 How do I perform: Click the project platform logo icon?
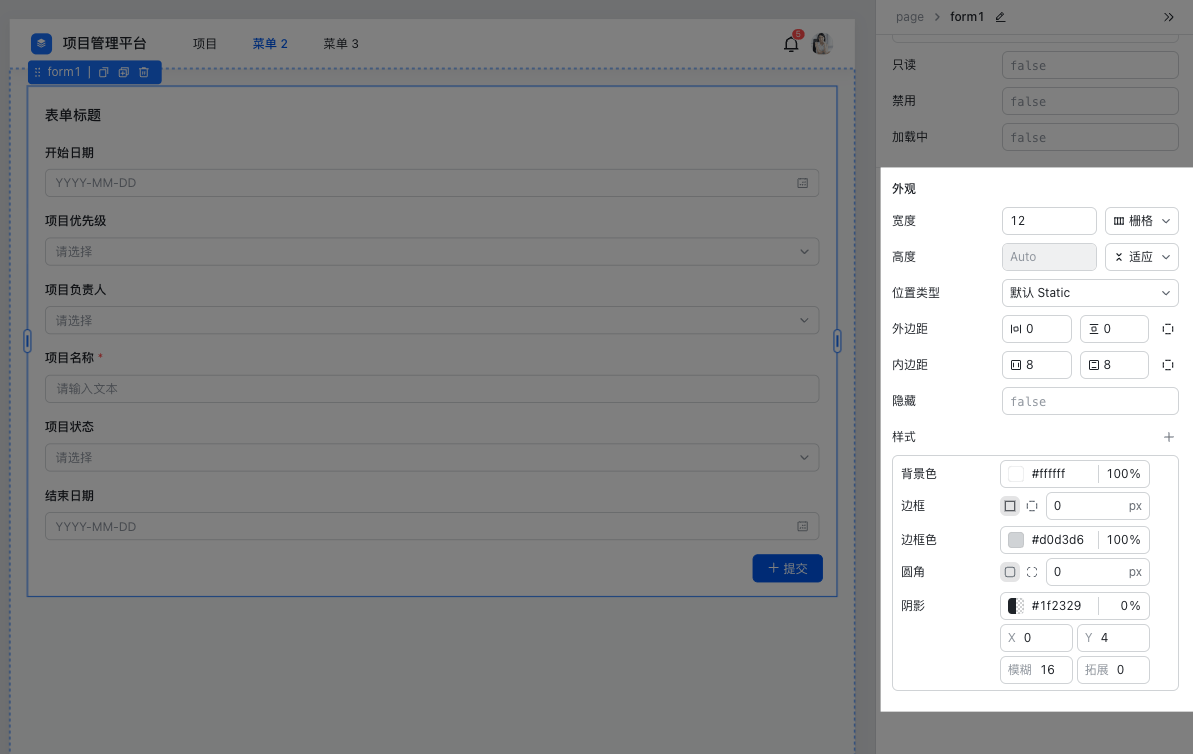[41, 43]
